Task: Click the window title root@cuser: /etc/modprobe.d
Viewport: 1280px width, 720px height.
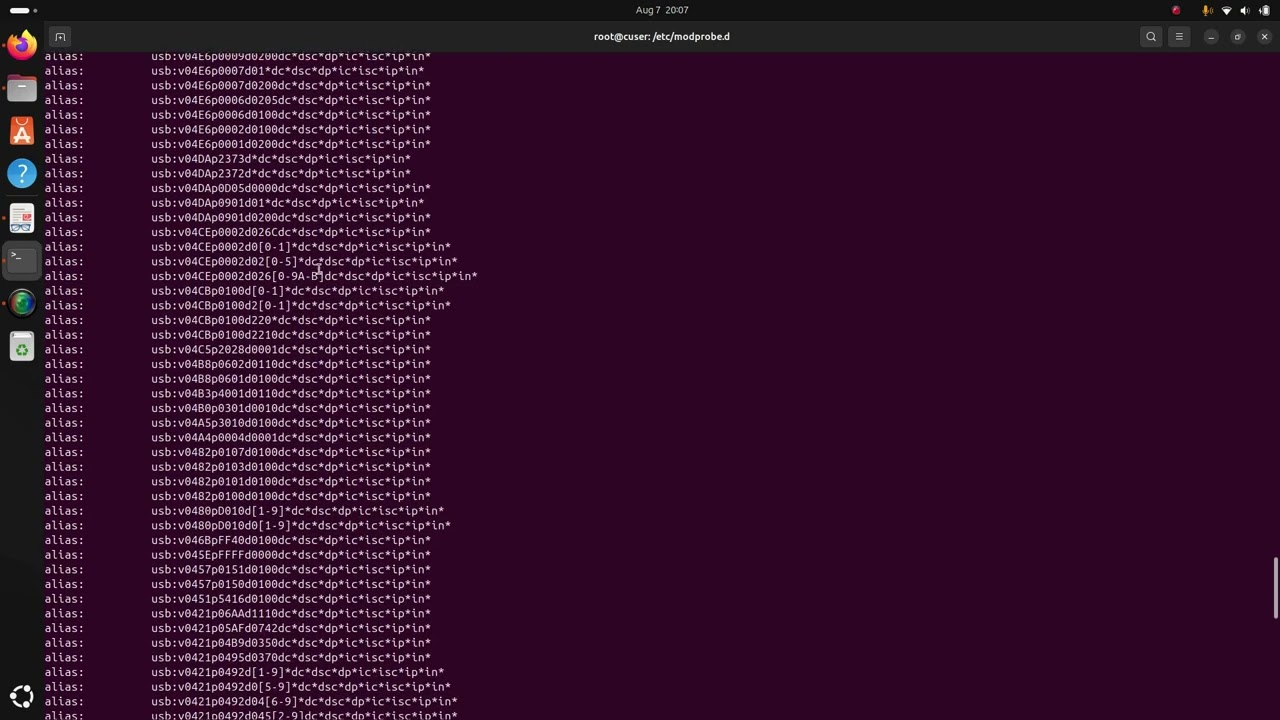Action: [662, 37]
